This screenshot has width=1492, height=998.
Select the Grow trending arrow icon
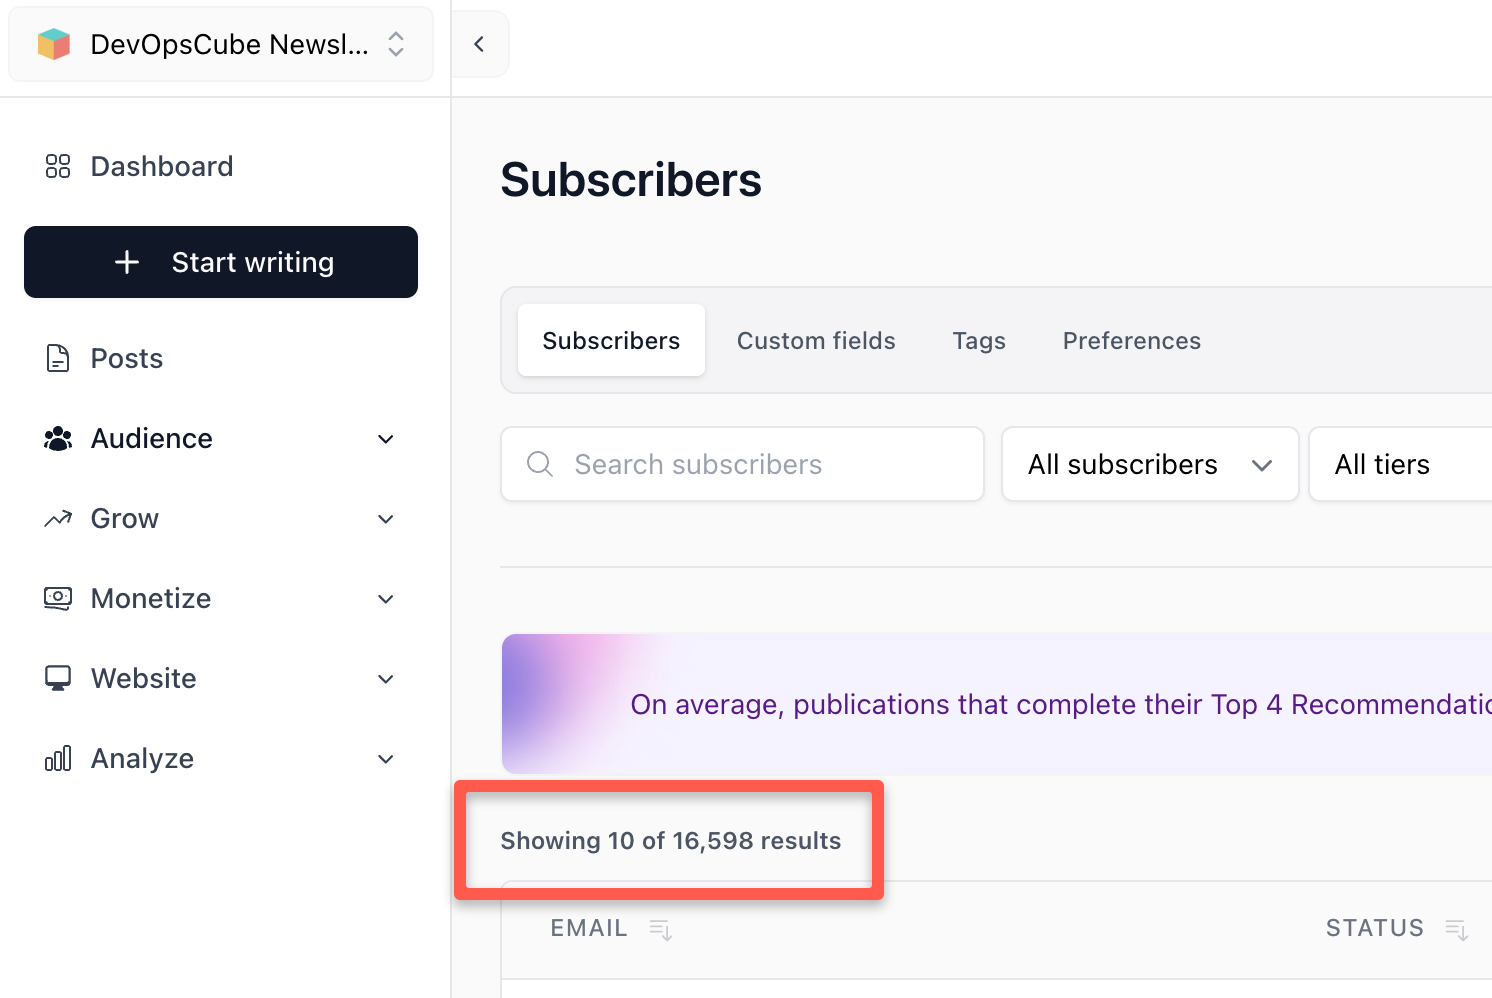tap(57, 518)
